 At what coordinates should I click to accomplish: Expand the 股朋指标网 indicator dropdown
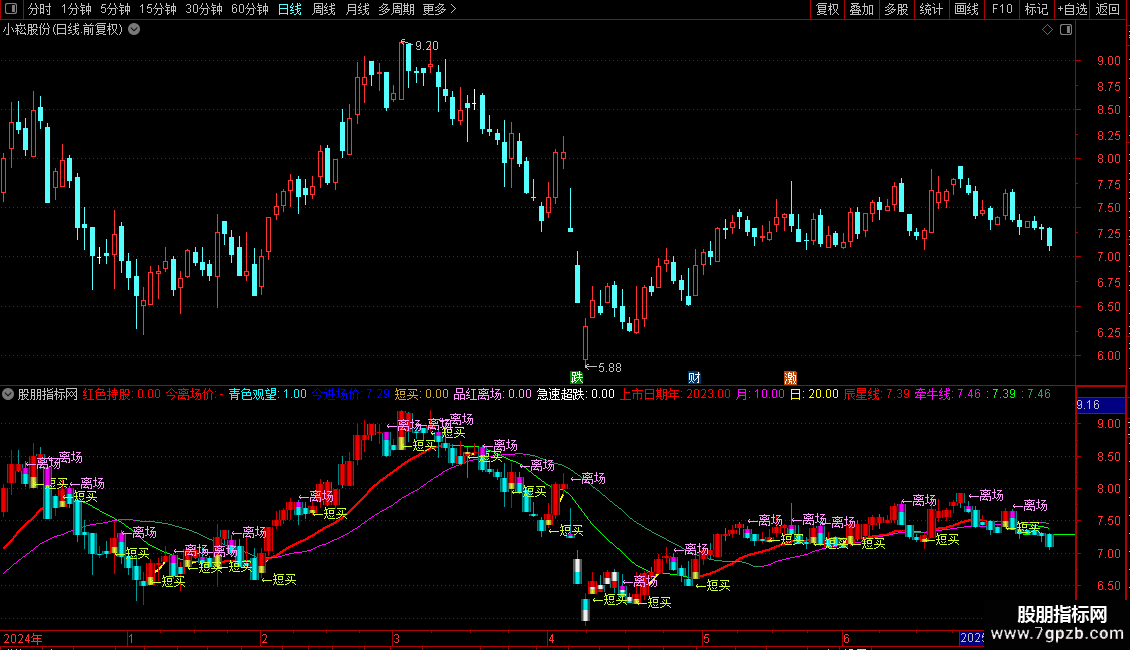click(8, 394)
